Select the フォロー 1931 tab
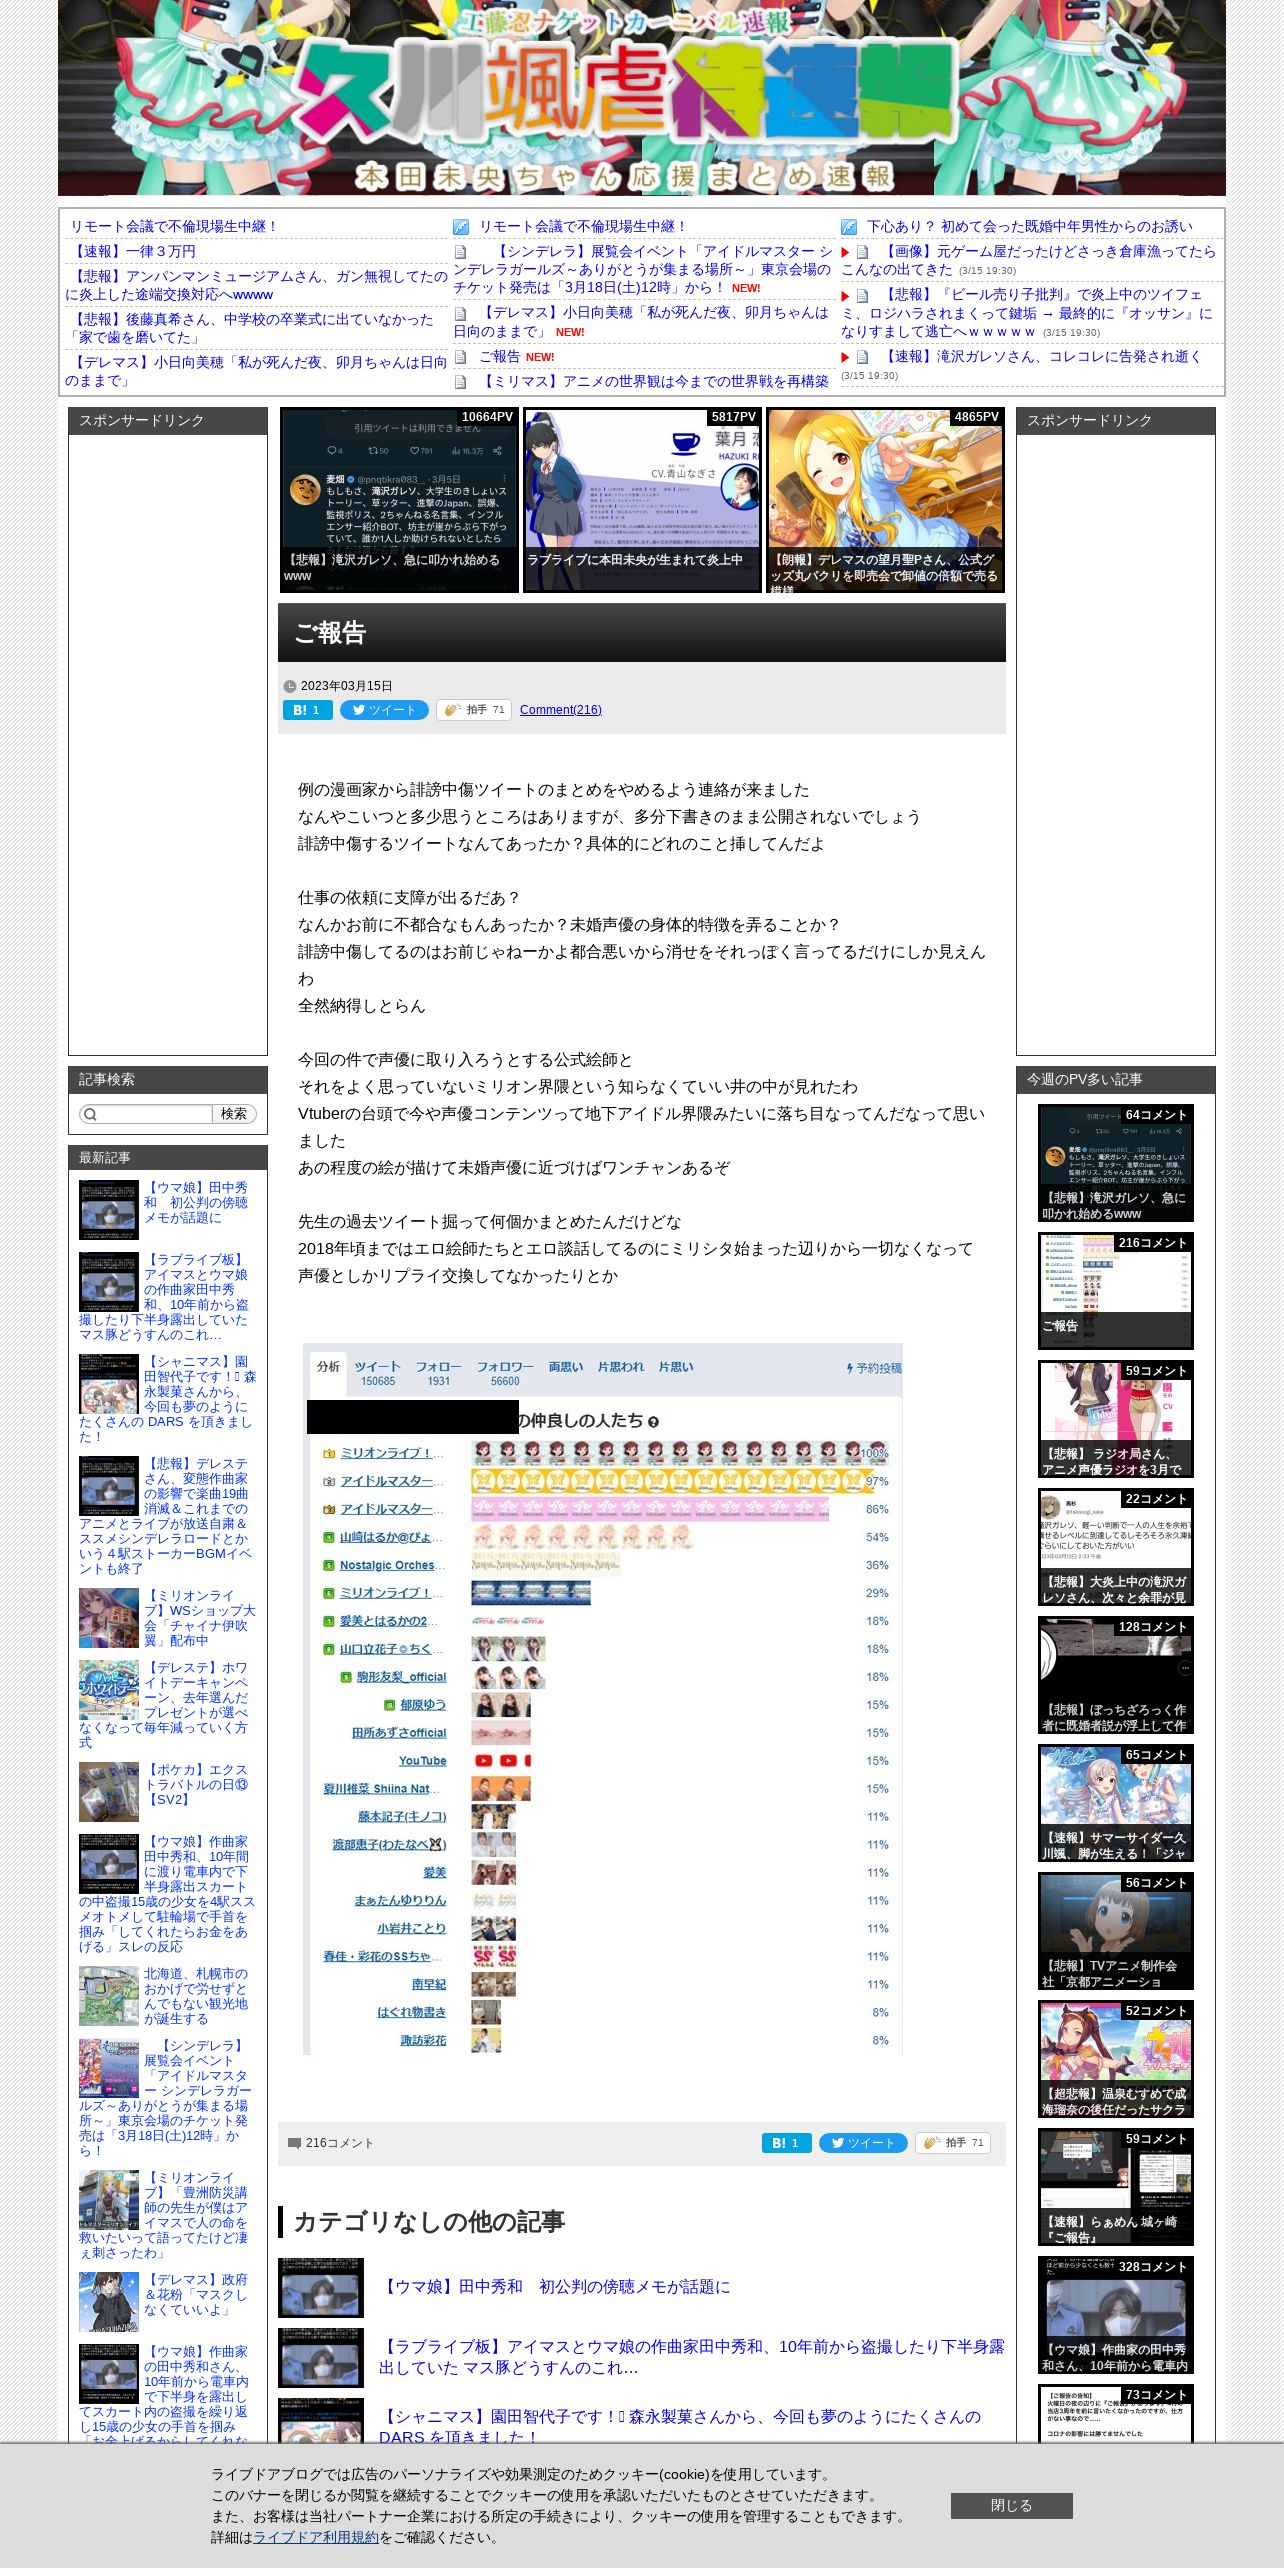The image size is (1284, 2568). [x=439, y=1373]
